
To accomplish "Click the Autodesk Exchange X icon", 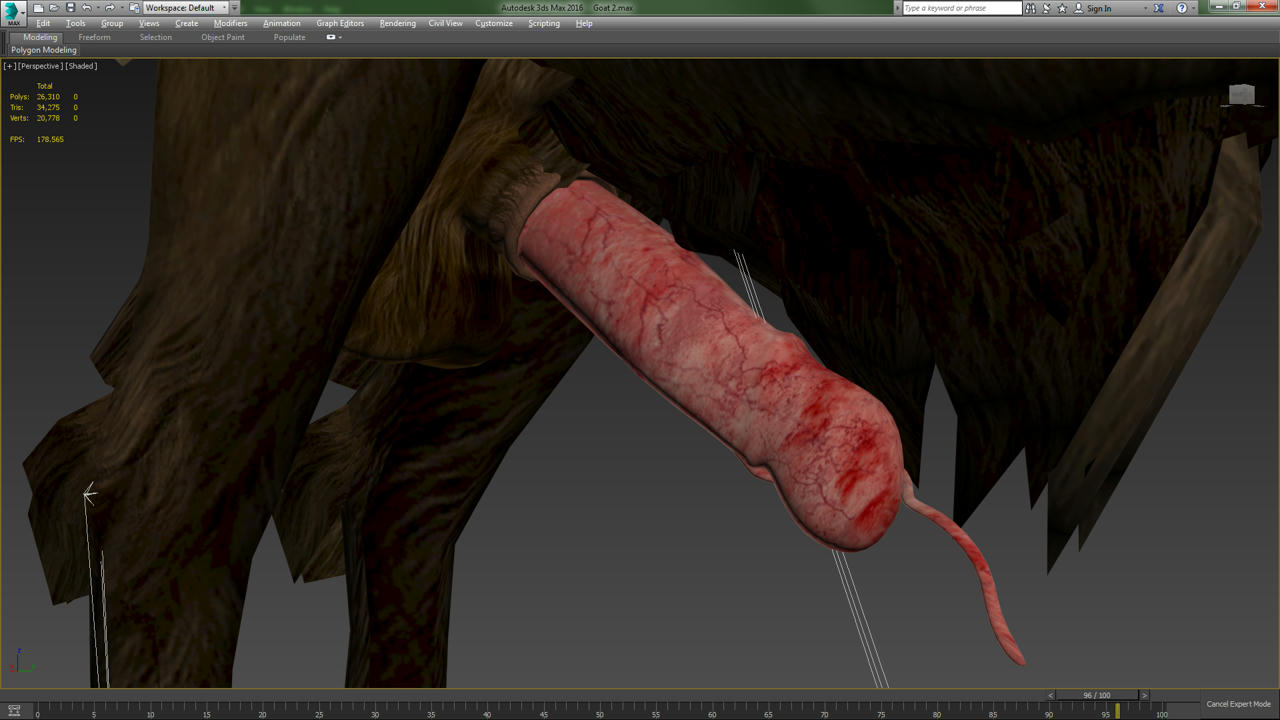I will click(x=1159, y=8).
